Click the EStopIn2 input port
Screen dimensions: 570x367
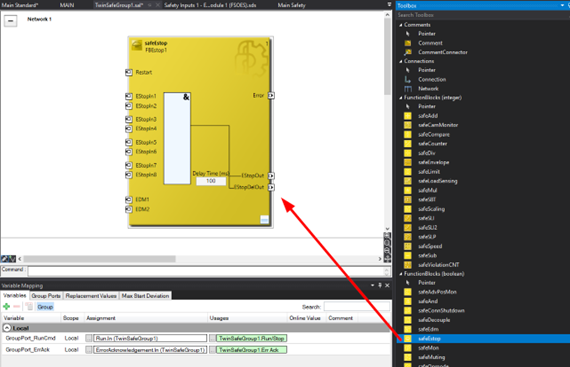click(129, 106)
